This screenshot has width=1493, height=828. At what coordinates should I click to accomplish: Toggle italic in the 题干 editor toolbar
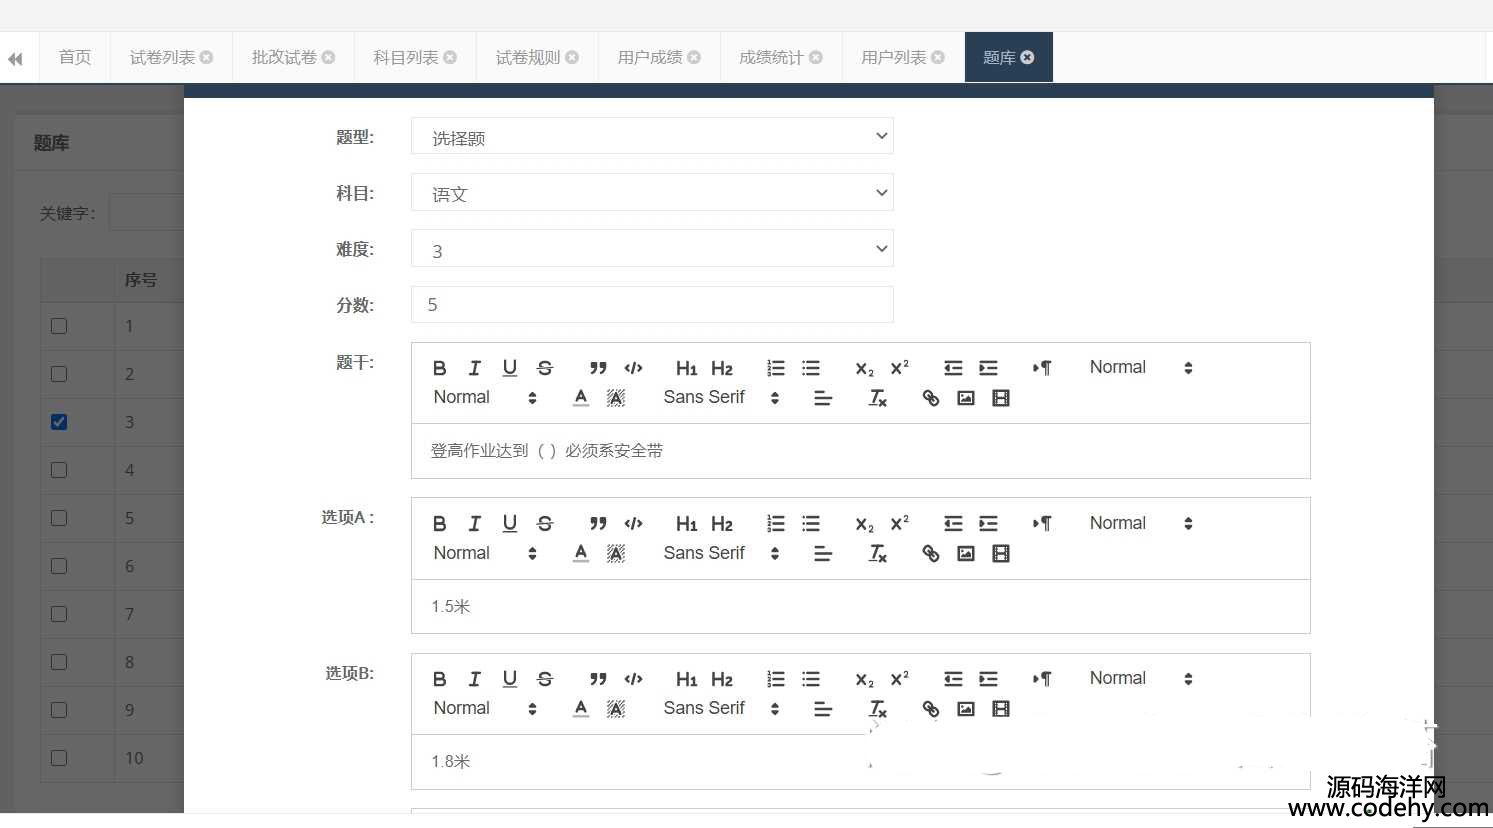point(474,368)
